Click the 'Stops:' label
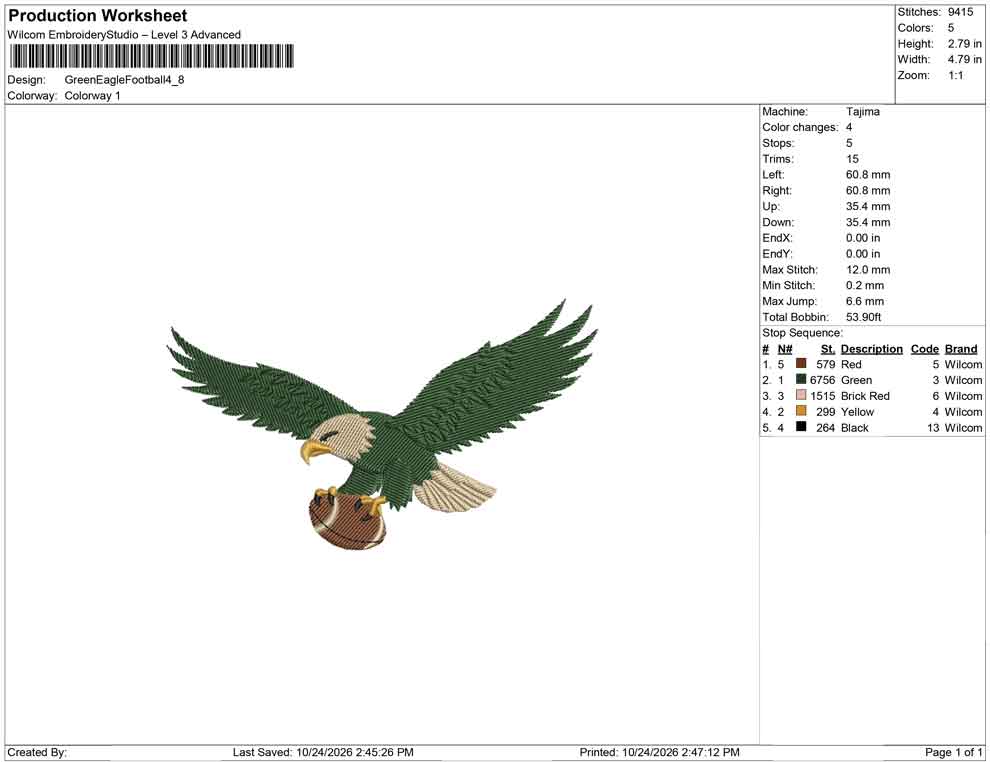 (x=778, y=143)
